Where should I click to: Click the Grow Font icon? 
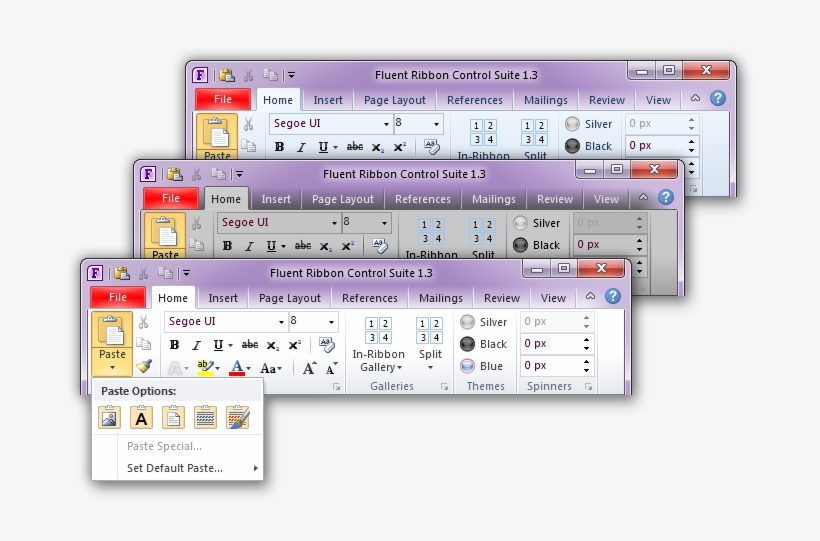(309, 368)
